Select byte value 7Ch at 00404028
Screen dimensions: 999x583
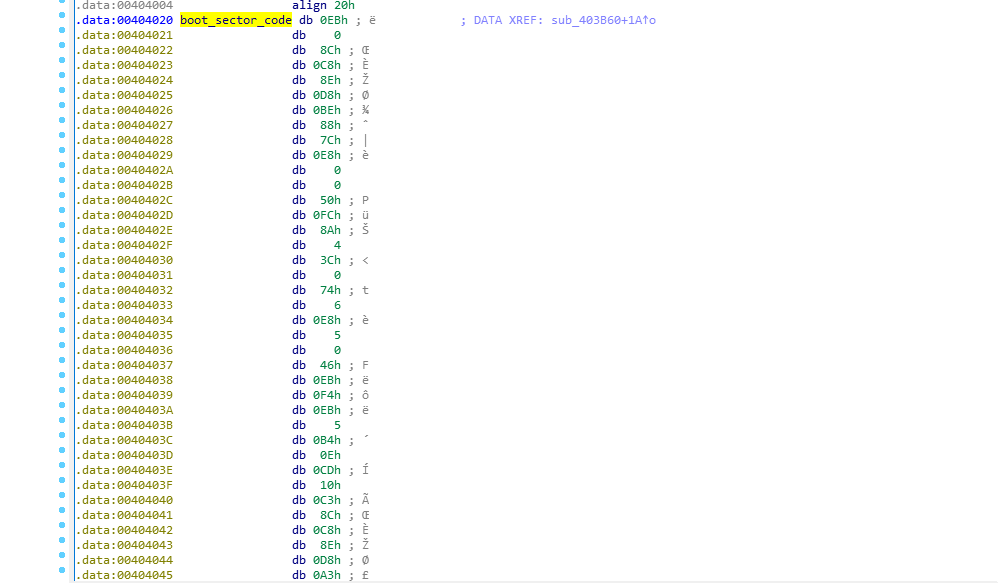(330, 140)
